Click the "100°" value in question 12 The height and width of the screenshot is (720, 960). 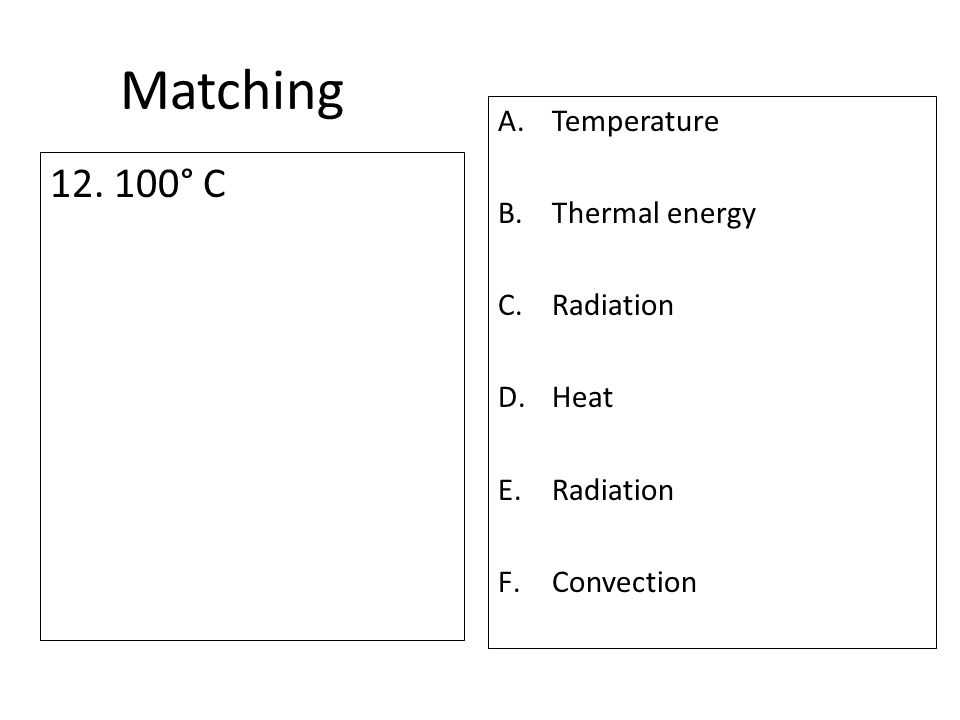coord(154,184)
